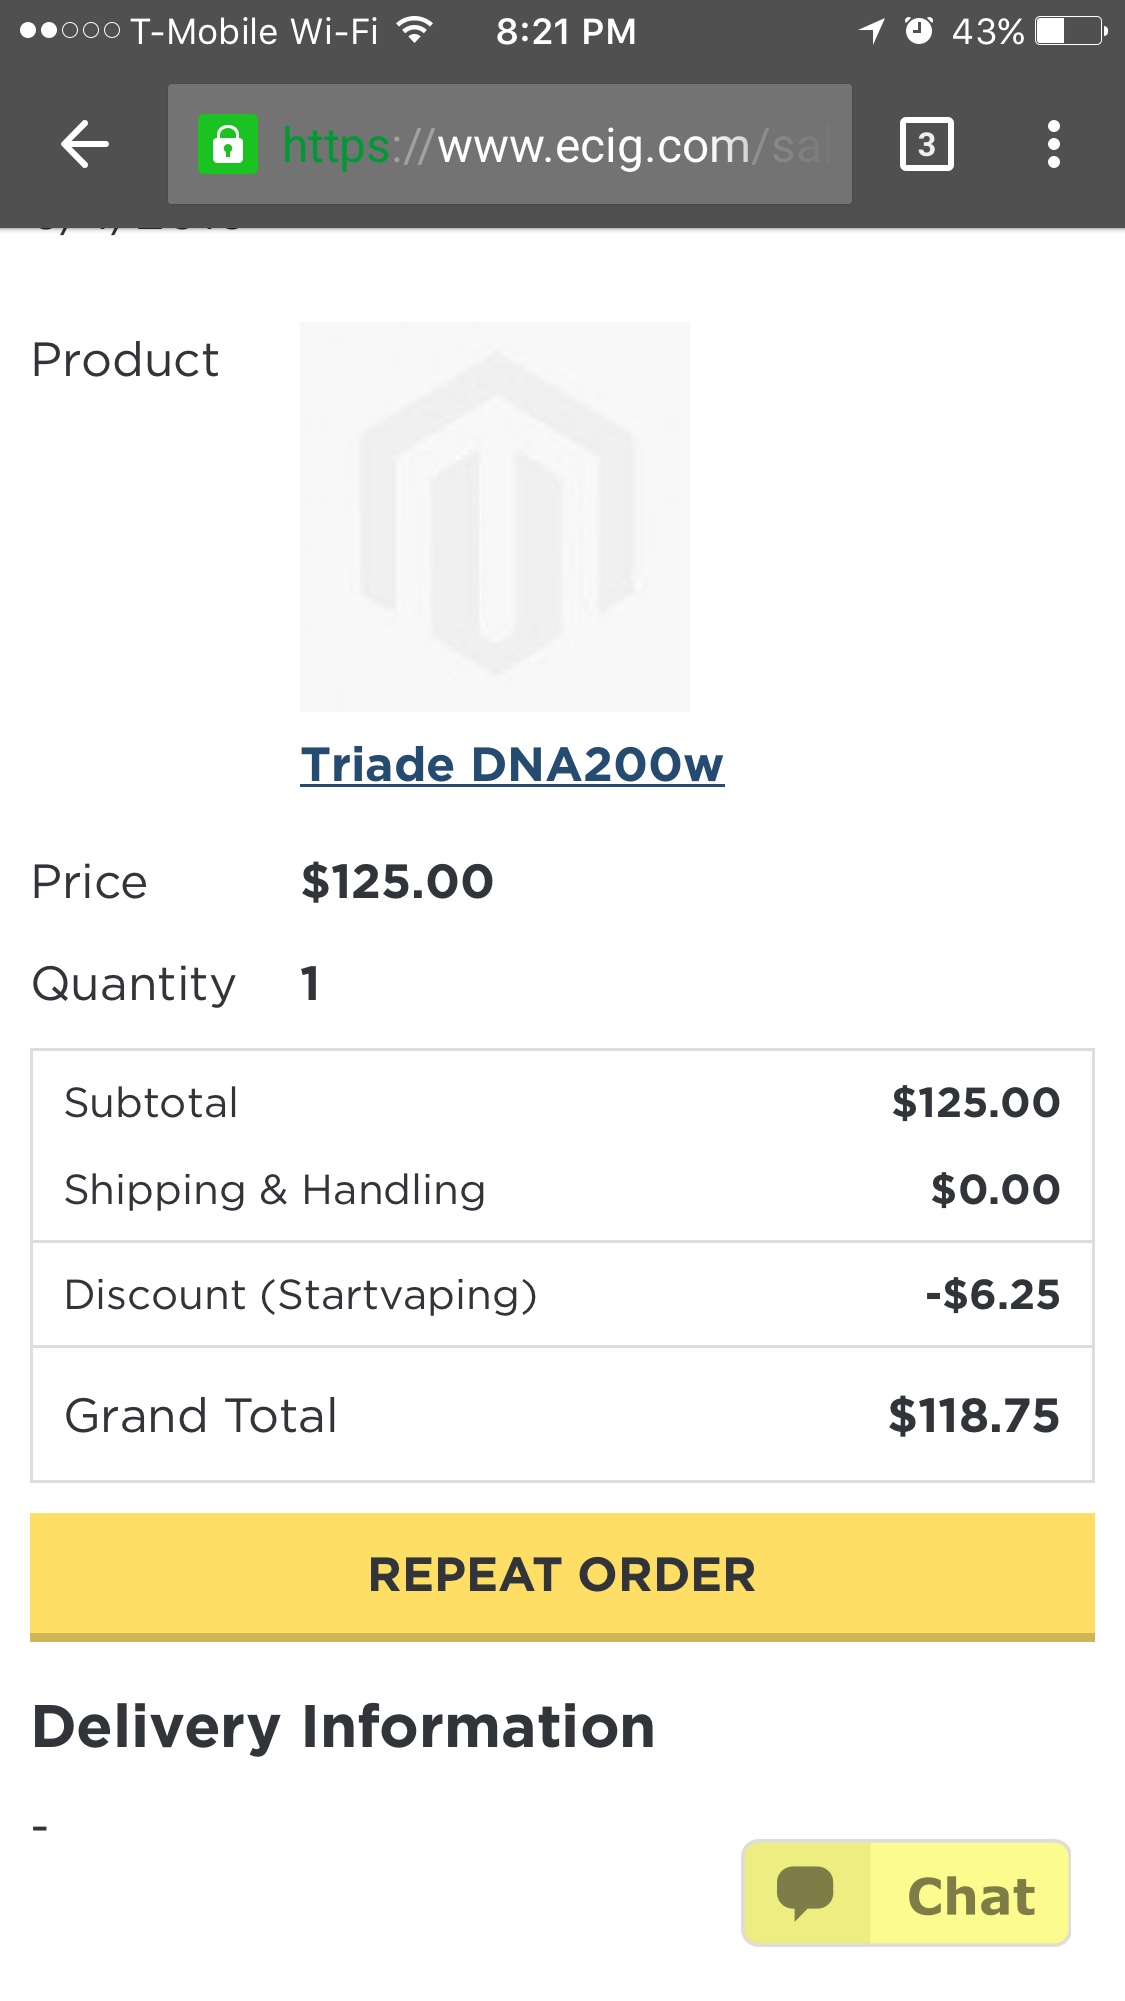Tap the chat speech bubble icon
The image size is (1125, 2001).
805,1893
